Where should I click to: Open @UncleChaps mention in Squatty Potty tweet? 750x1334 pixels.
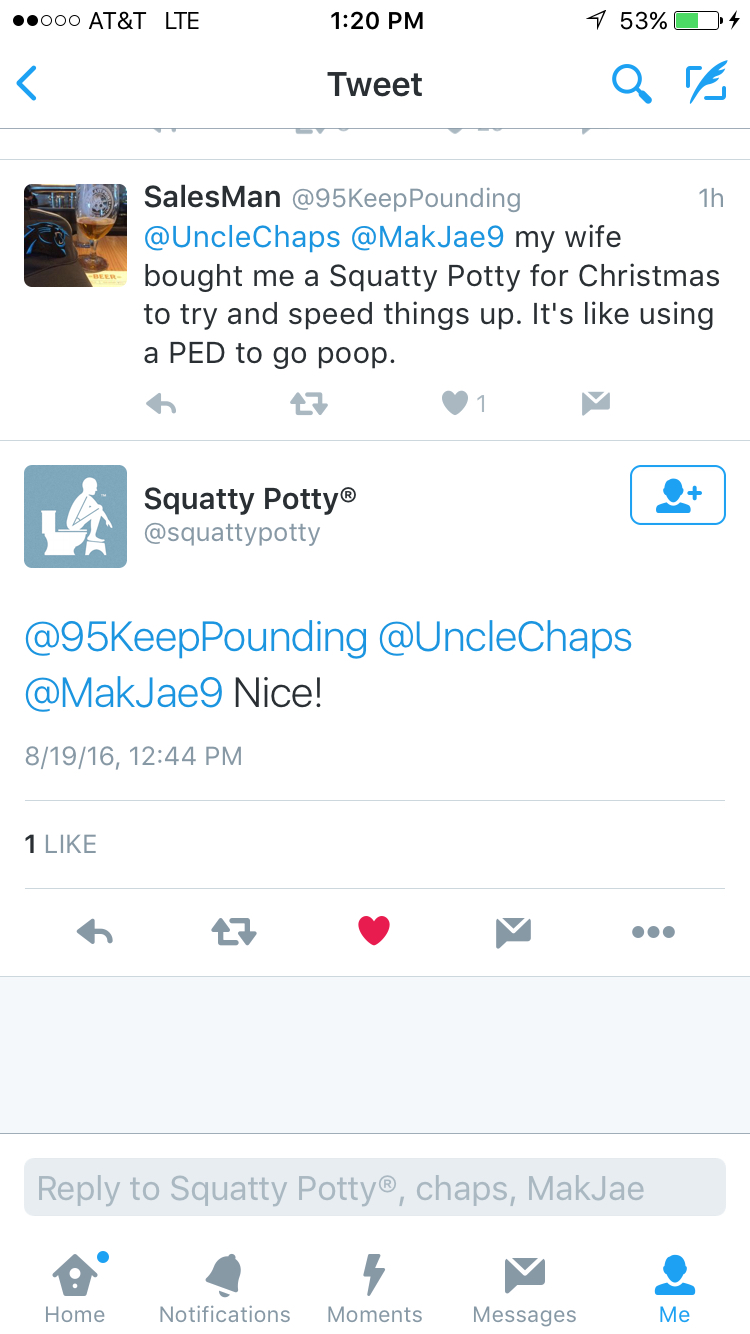coord(505,638)
